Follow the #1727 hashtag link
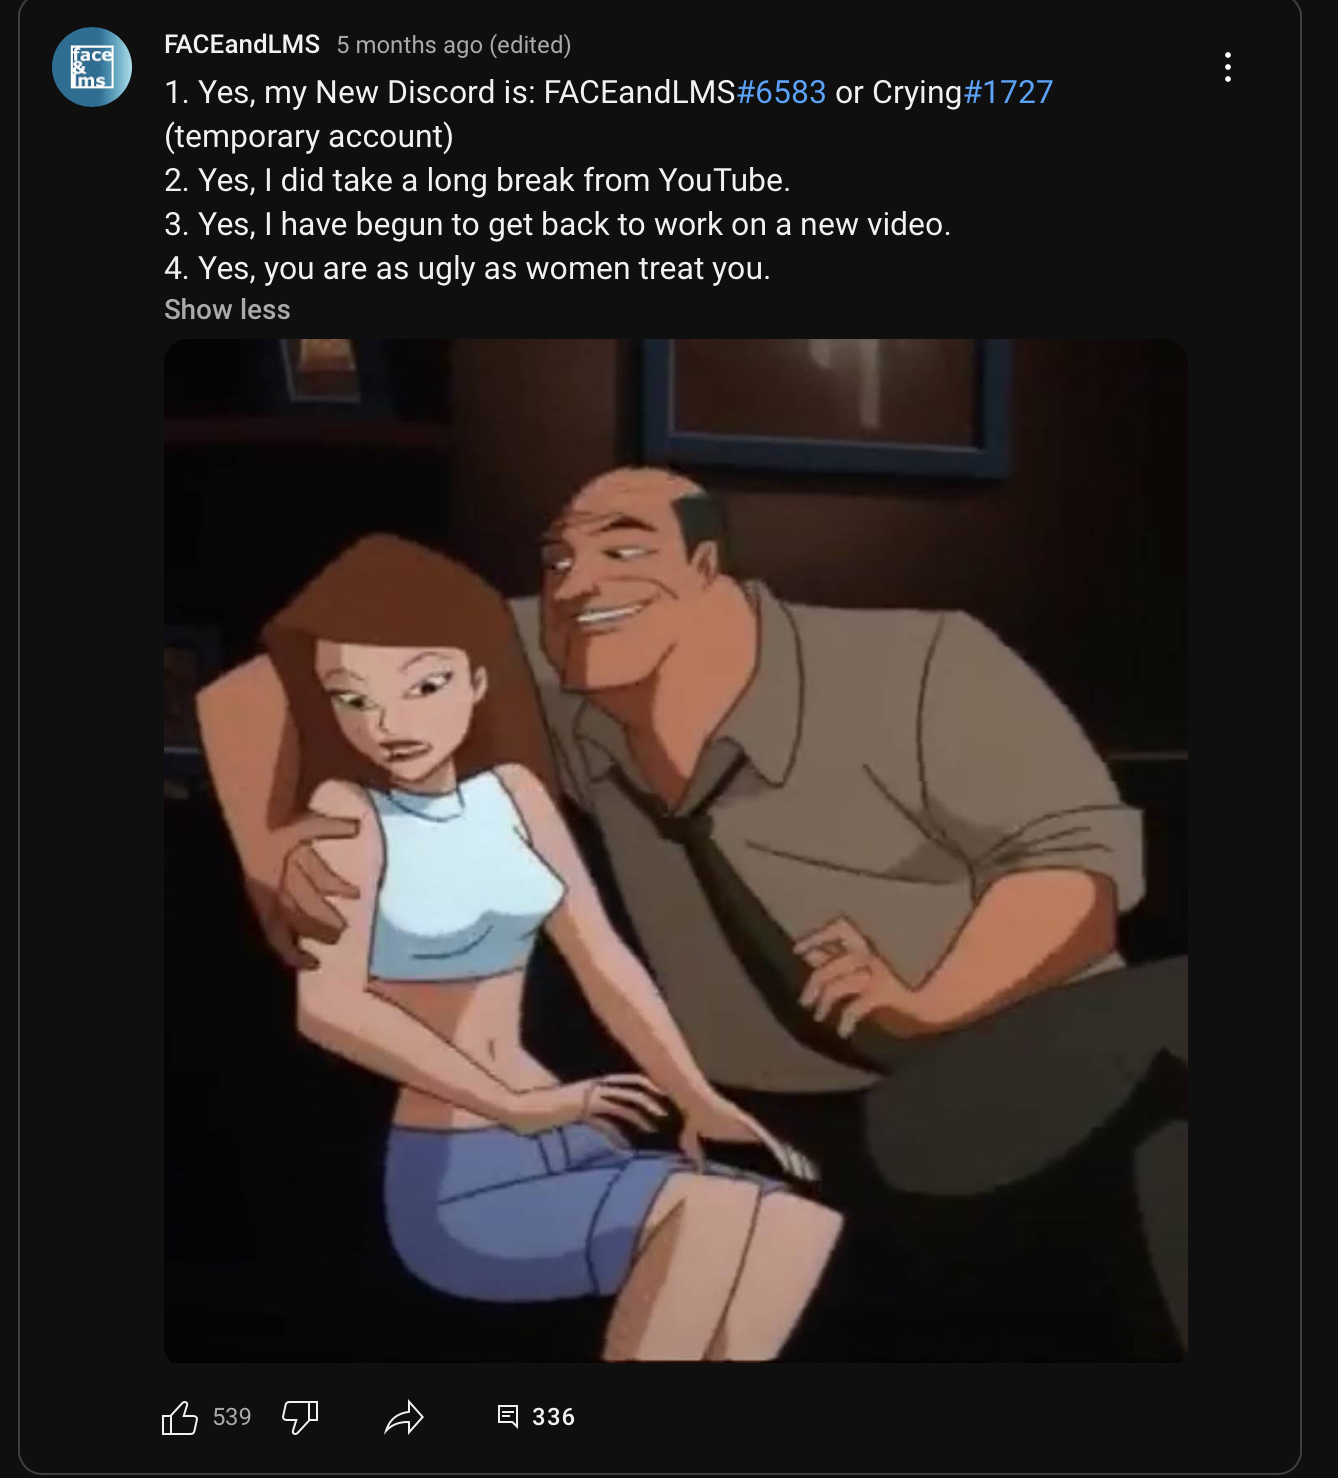 [1008, 92]
